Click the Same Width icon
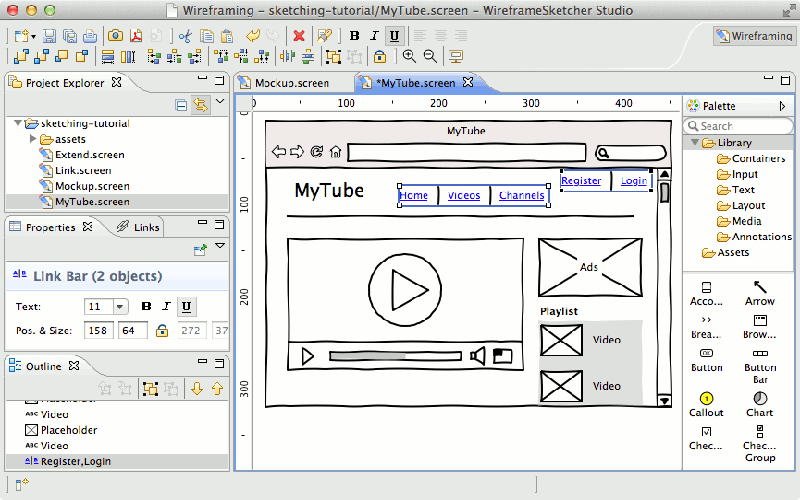This screenshot has width=800, height=500. pyautogui.click(x=108, y=57)
